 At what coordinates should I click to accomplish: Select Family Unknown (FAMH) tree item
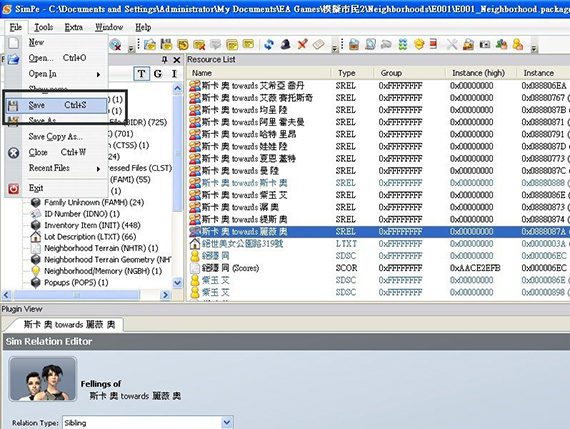click(94, 203)
